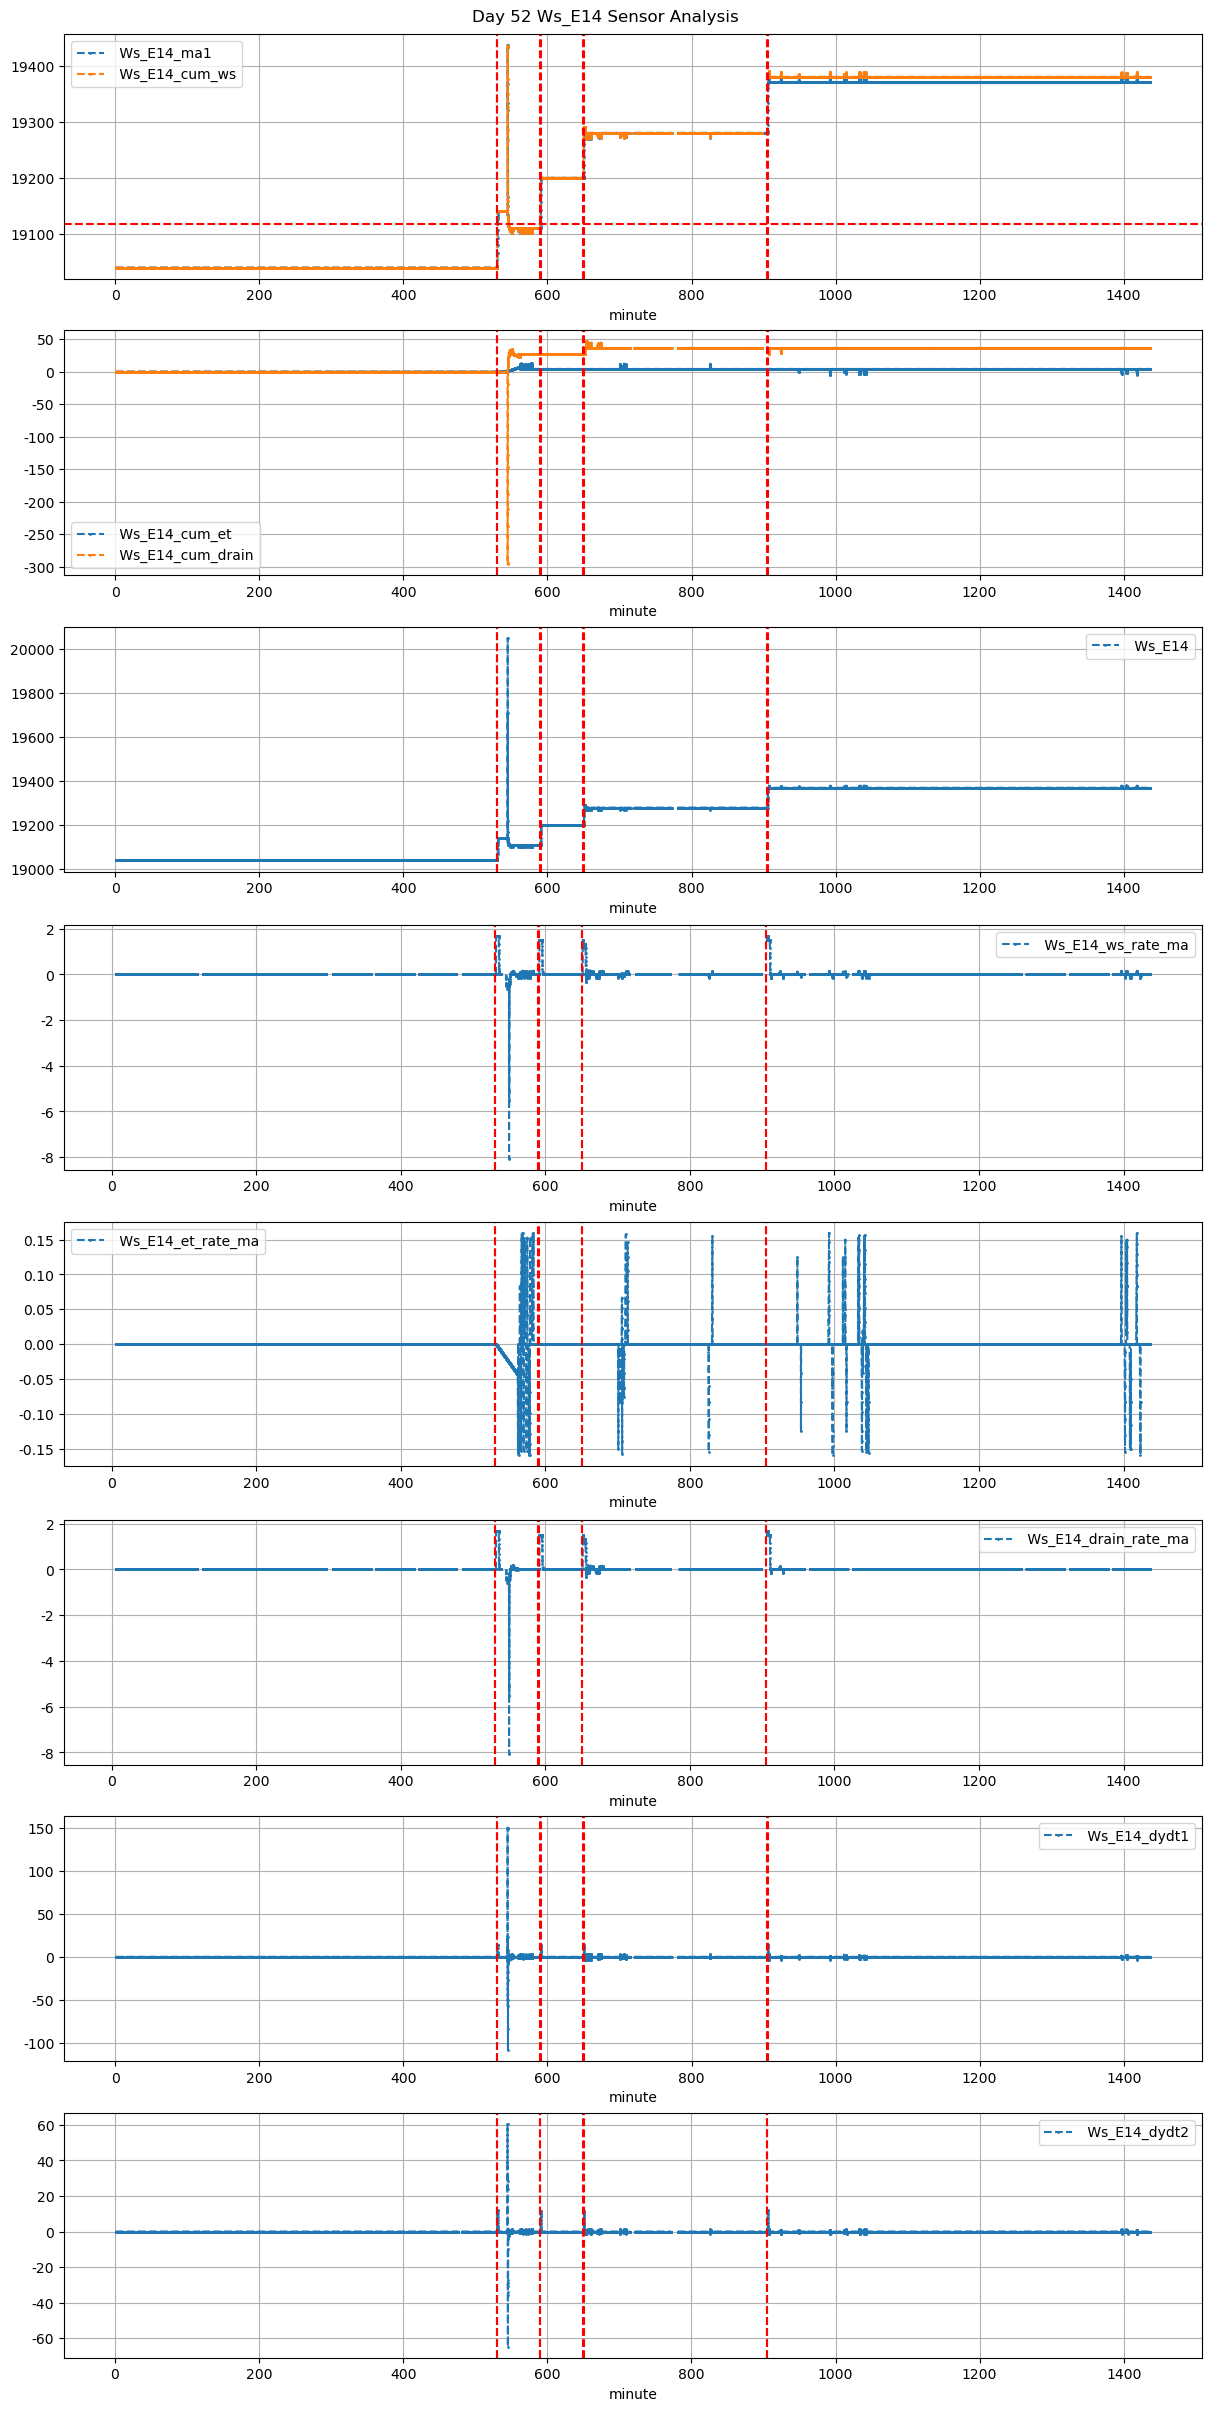The image size is (1211, 2411).
Task: Click the 0.15 y-axis tick label
Action: (40, 1241)
